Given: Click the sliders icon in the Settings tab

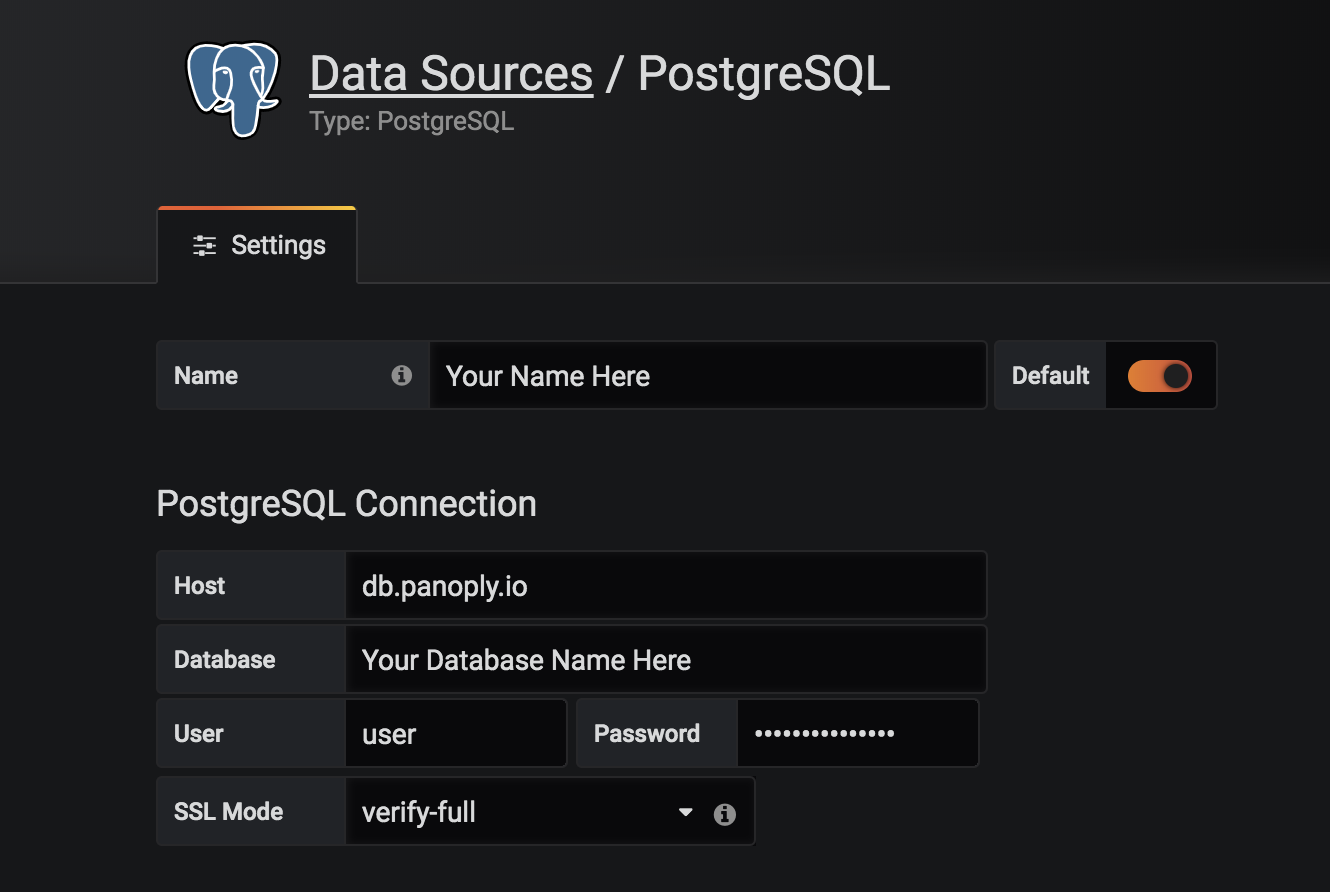Looking at the screenshot, I should click(x=204, y=246).
